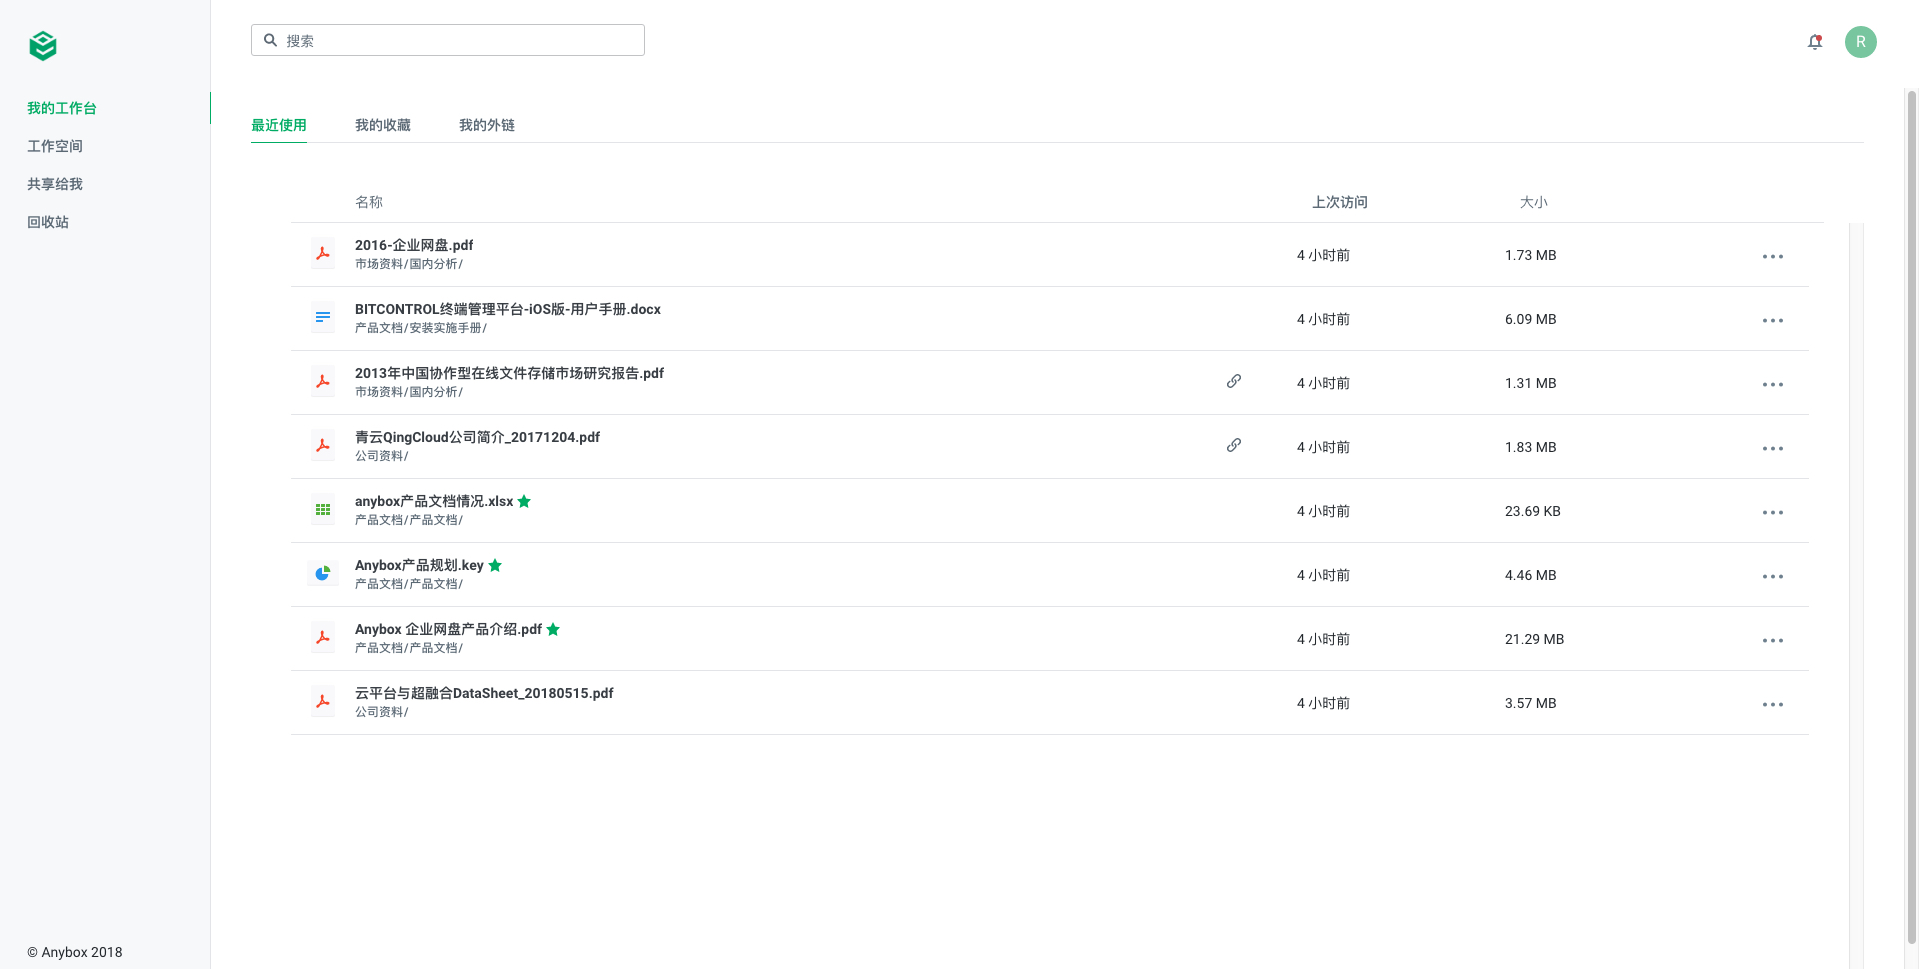Open more options for Anybox产品规划.key
Screen dimensions: 1919x969
(1773, 576)
